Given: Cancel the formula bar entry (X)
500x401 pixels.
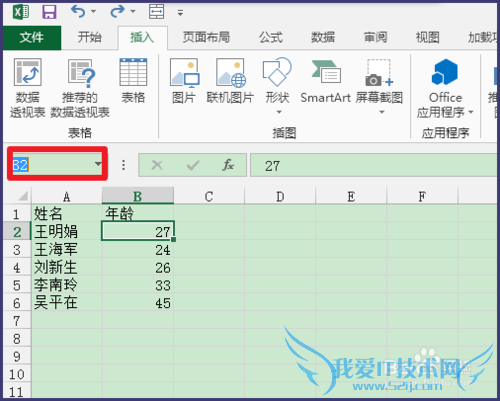Looking at the screenshot, I should pos(157,165).
